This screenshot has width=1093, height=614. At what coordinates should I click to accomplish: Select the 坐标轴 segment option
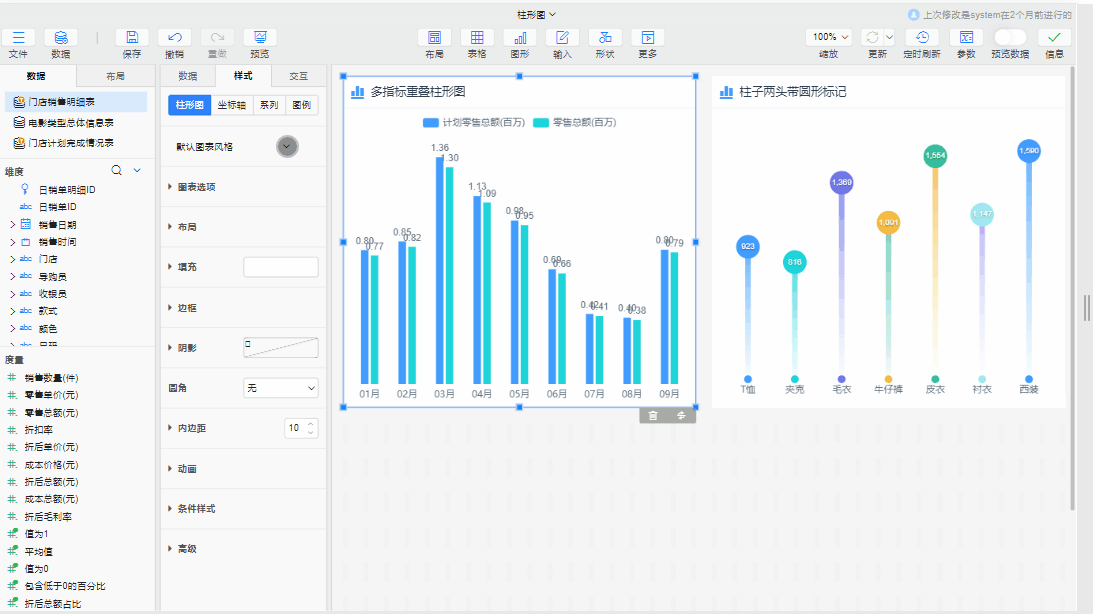[x=232, y=105]
